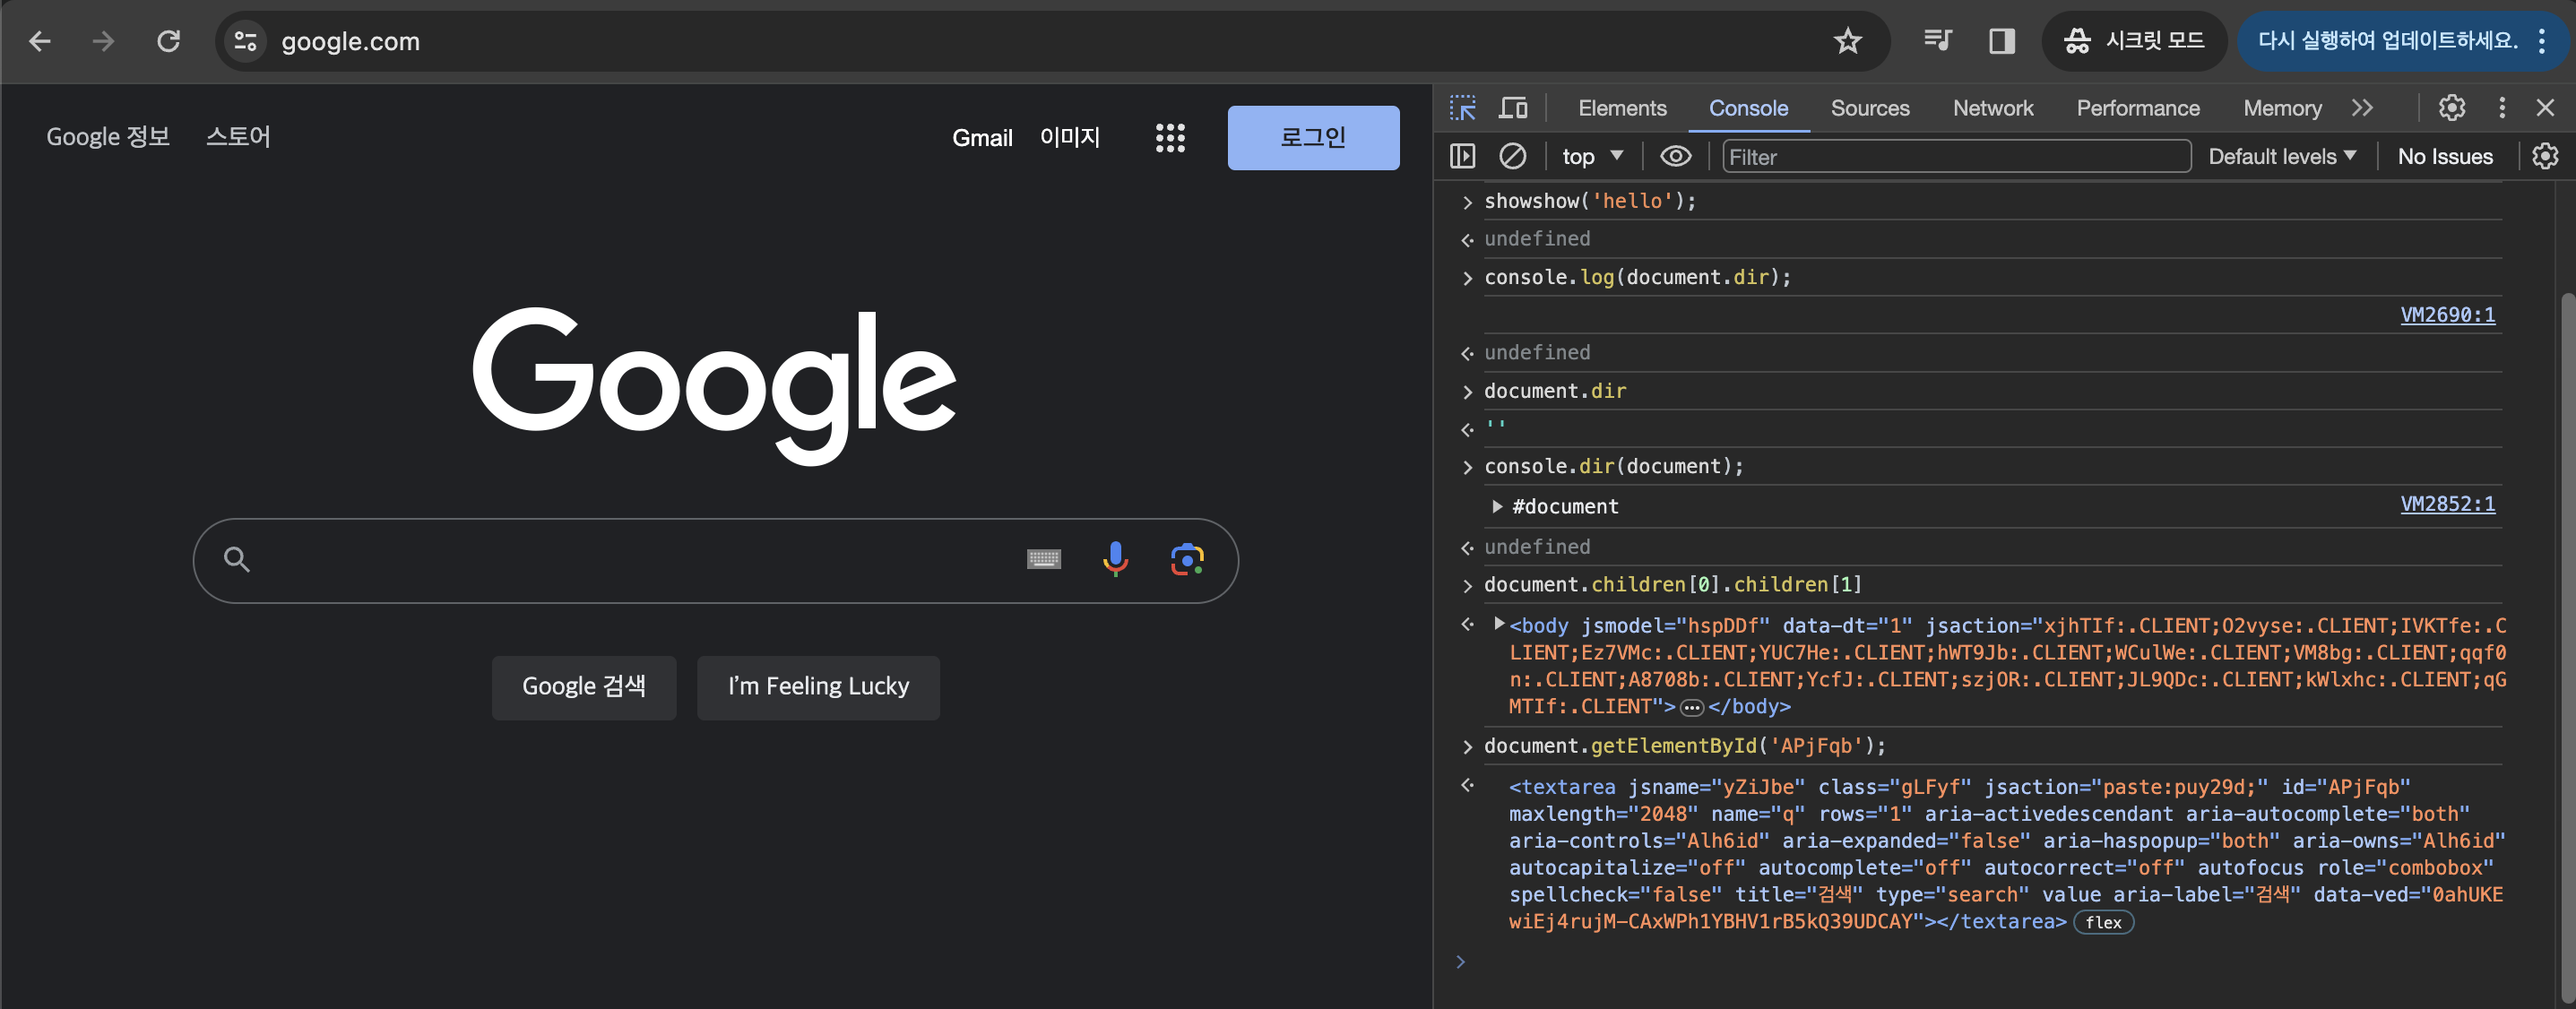Open the VM2690:1 source link
This screenshot has height=1009, width=2576.
coord(2447,315)
